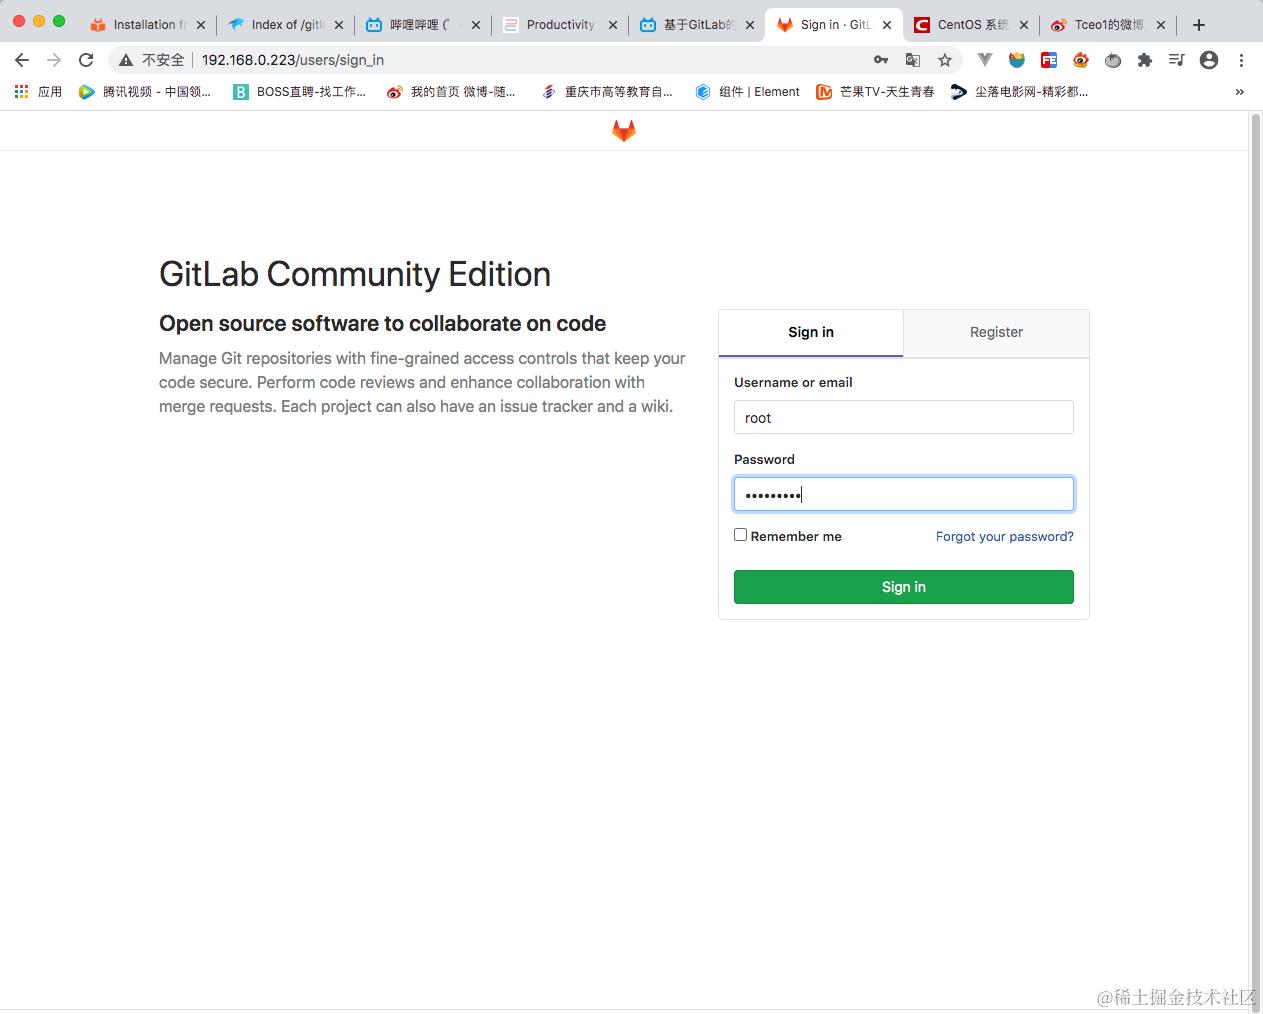Click the Weibo extension icon in toolbar

pyautogui.click(x=1081, y=60)
